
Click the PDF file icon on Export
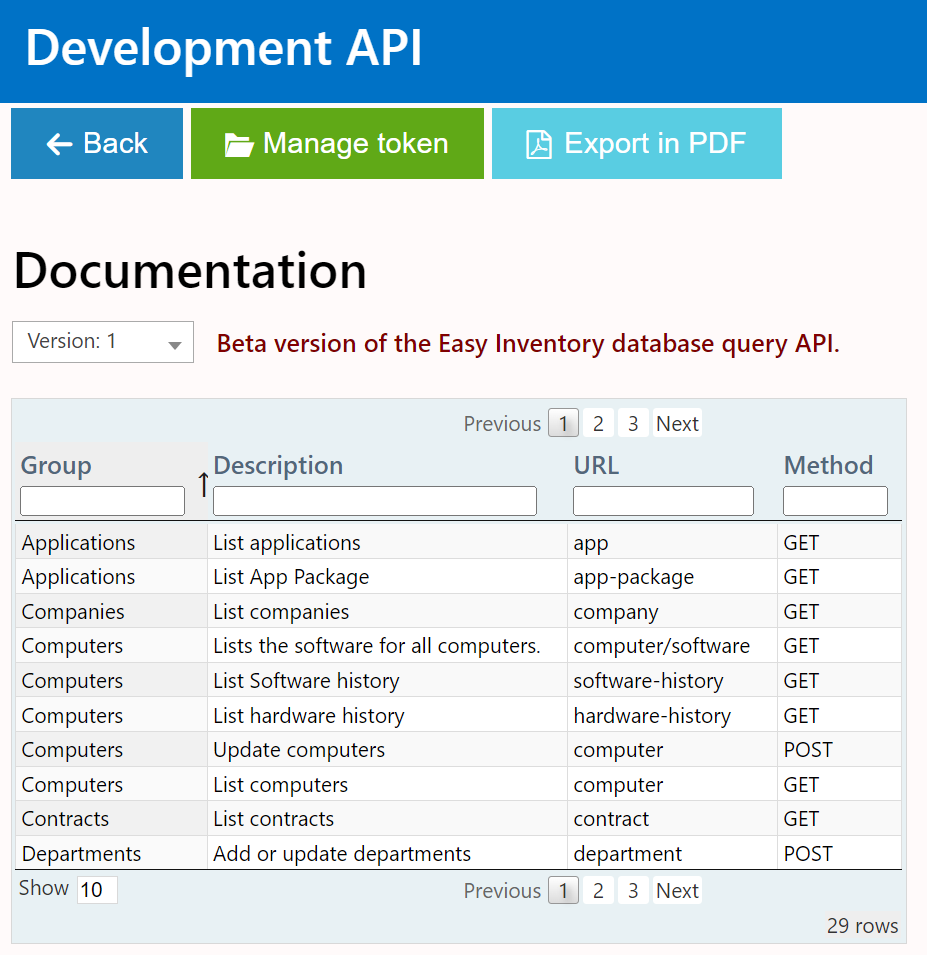pyautogui.click(x=539, y=145)
